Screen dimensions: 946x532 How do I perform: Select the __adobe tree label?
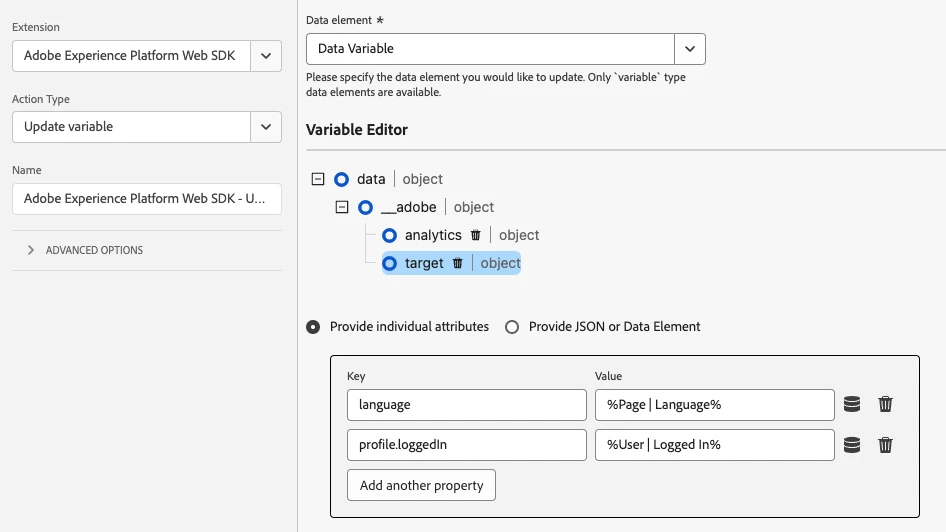point(408,207)
